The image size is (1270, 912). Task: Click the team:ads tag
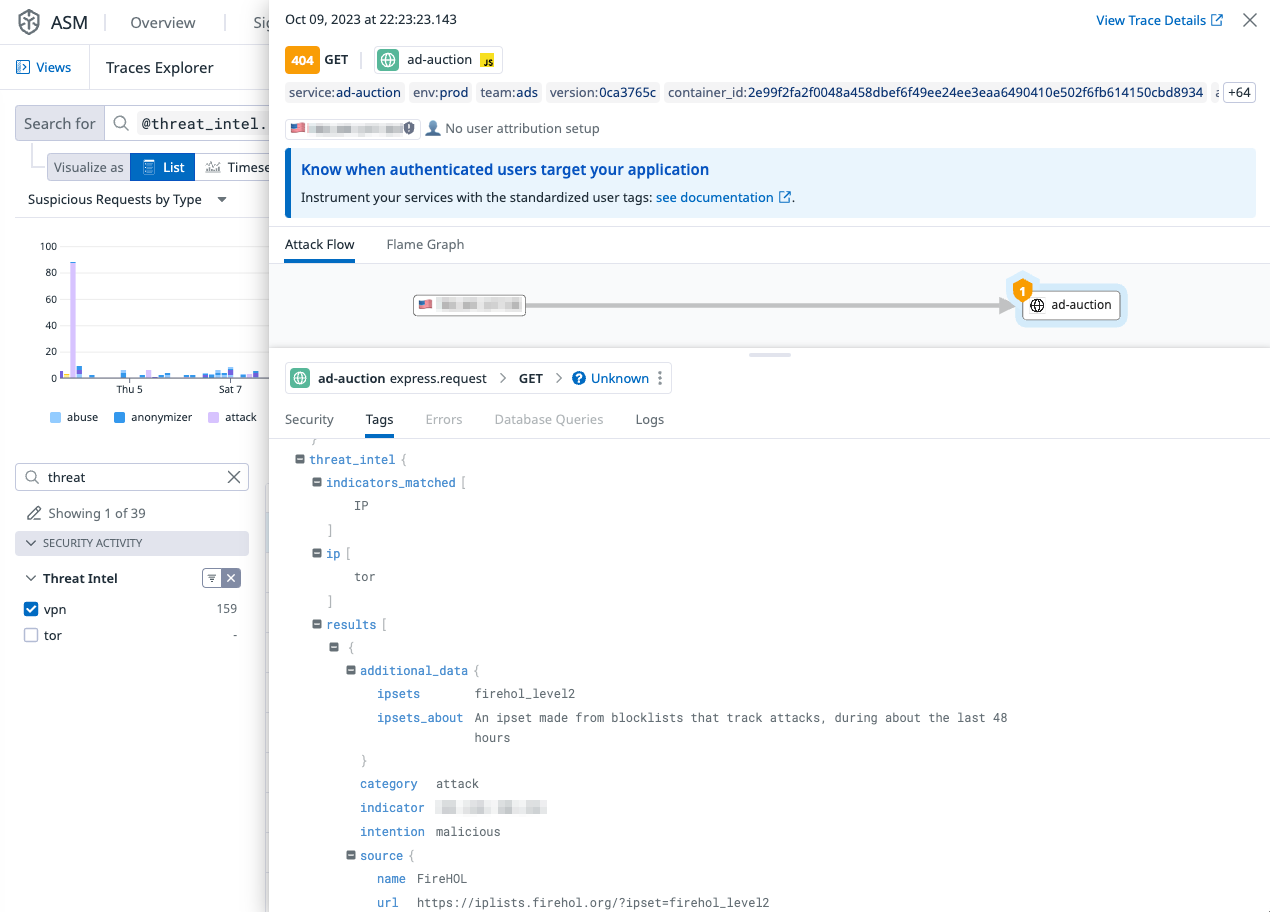coord(510,92)
